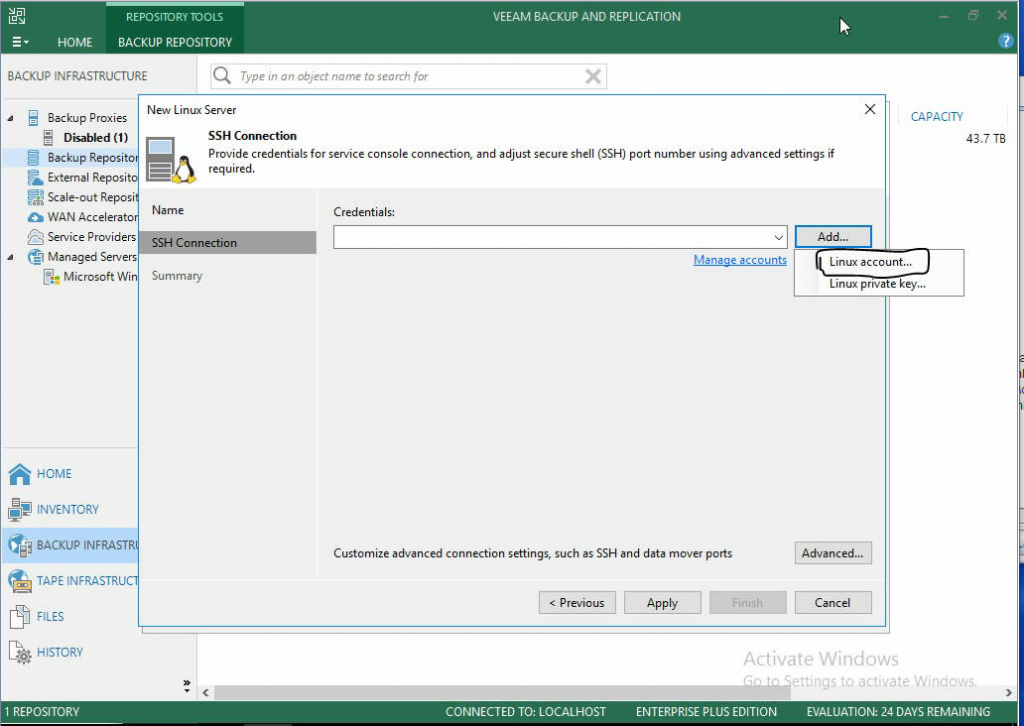Screen dimensions: 1024x726
Task: Collapse the Managed Servers tree node
Action: click(10, 257)
